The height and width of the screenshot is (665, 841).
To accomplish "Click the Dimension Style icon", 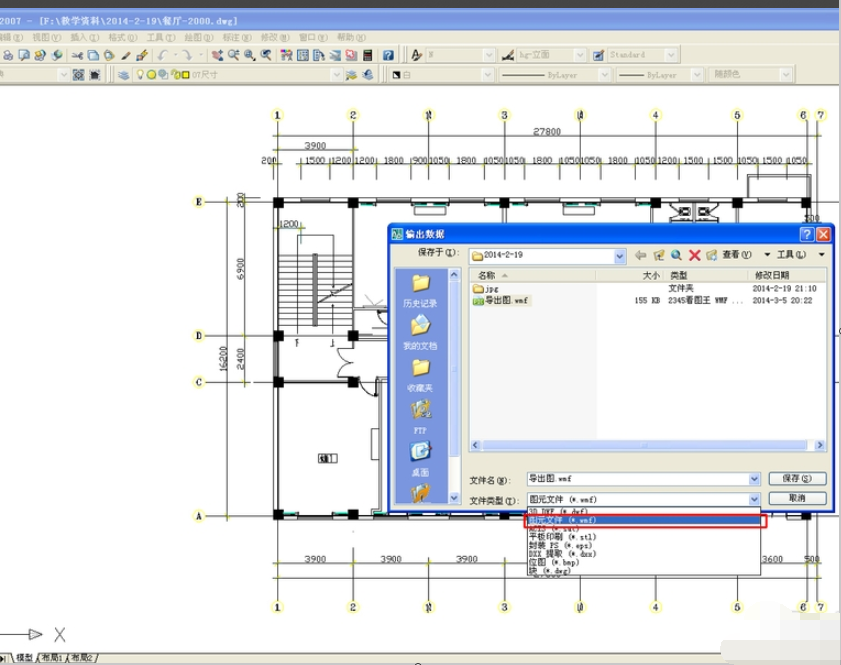I will pyautogui.click(x=507, y=55).
